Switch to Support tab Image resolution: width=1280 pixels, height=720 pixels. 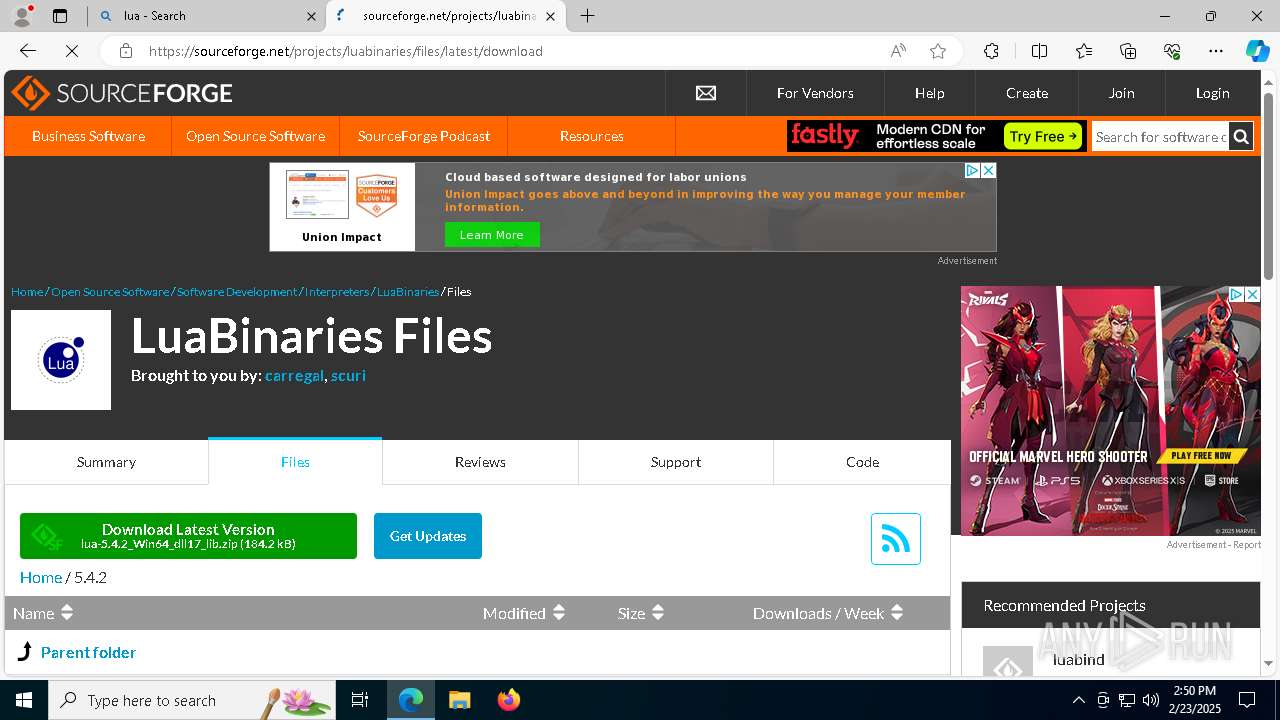pyautogui.click(x=676, y=462)
